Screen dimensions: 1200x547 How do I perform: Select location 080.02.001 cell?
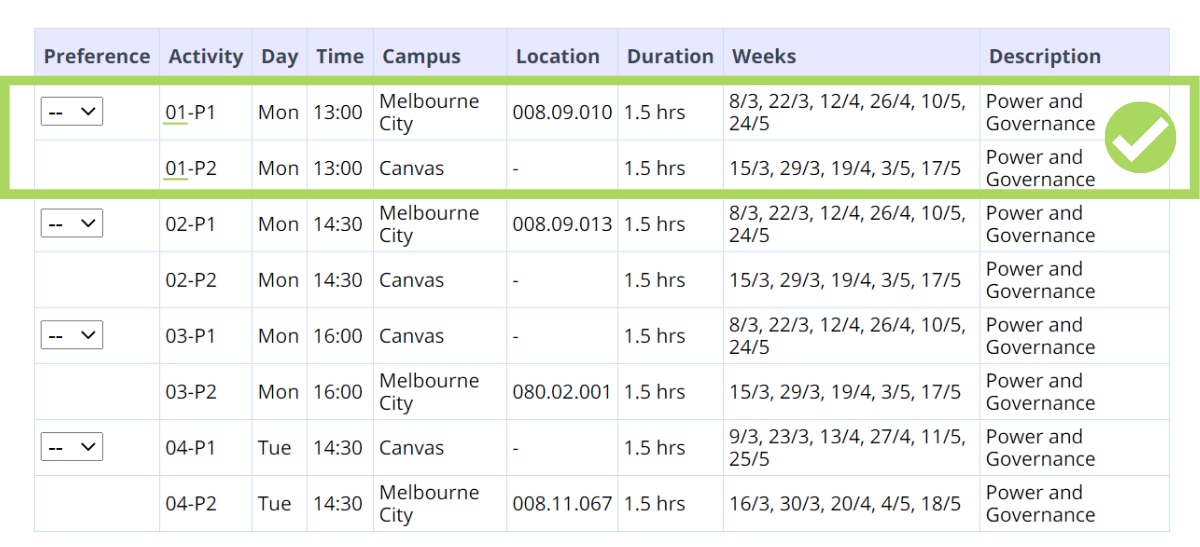pos(561,392)
